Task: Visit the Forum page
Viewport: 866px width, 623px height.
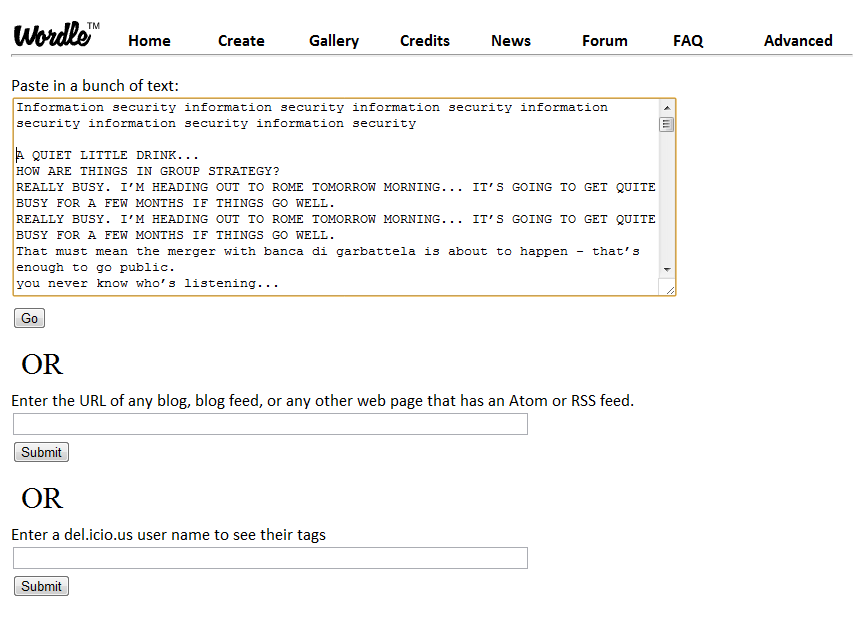Action: [605, 41]
